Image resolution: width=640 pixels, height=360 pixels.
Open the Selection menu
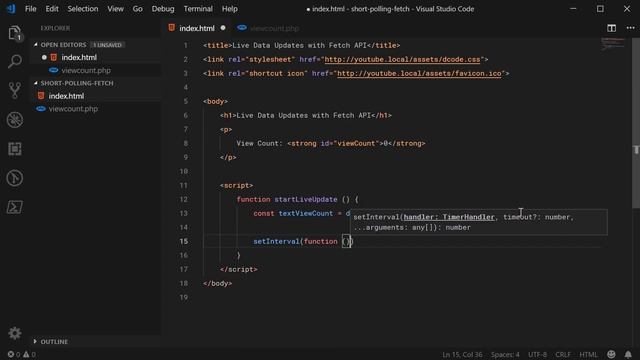coord(83,9)
